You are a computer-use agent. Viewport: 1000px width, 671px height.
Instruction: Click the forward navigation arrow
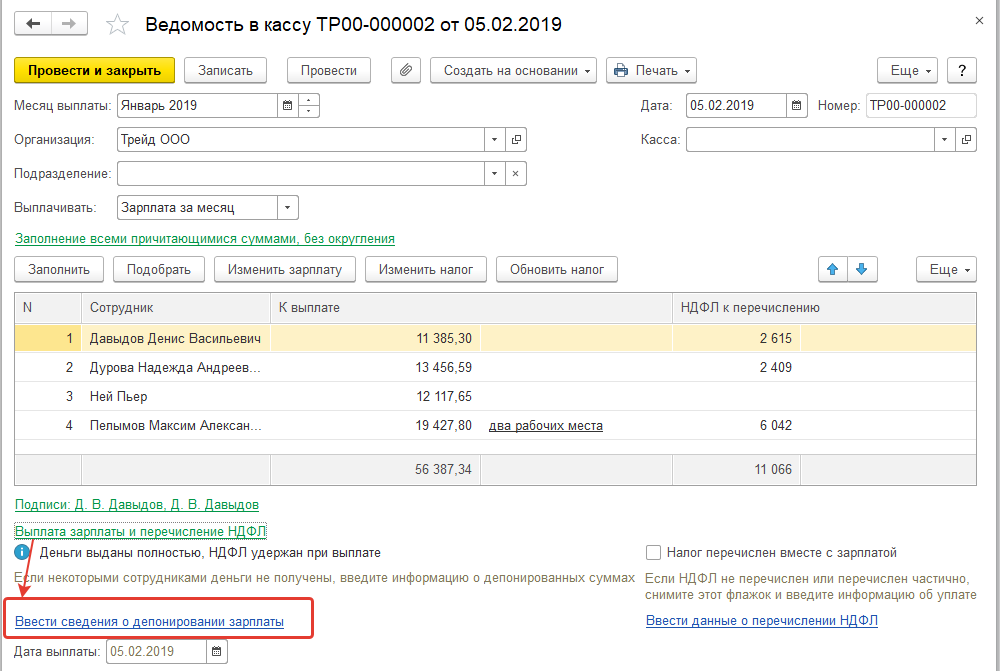(x=69, y=23)
